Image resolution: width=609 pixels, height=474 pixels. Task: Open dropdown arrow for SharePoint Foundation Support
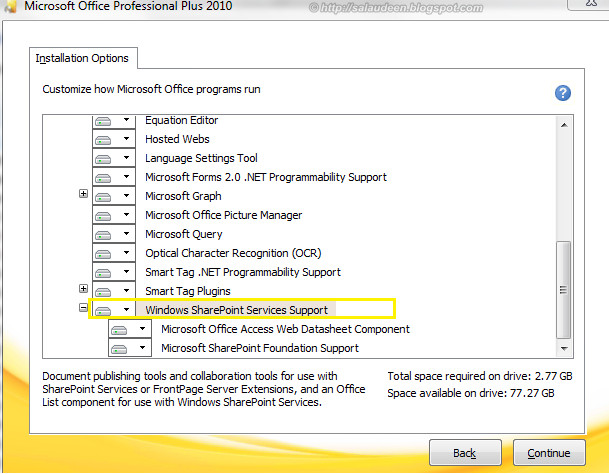click(x=143, y=347)
